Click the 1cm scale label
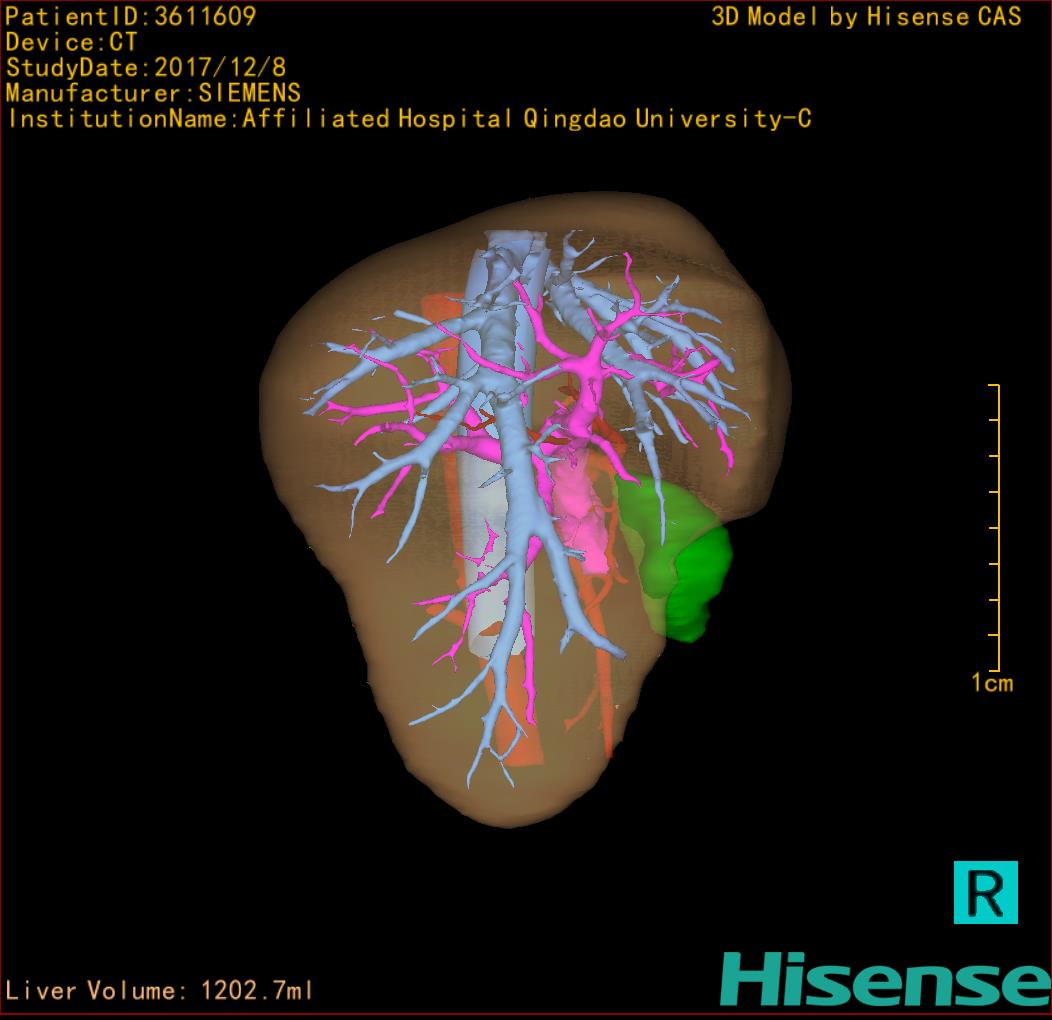The image size is (1052, 1020). [x=991, y=684]
